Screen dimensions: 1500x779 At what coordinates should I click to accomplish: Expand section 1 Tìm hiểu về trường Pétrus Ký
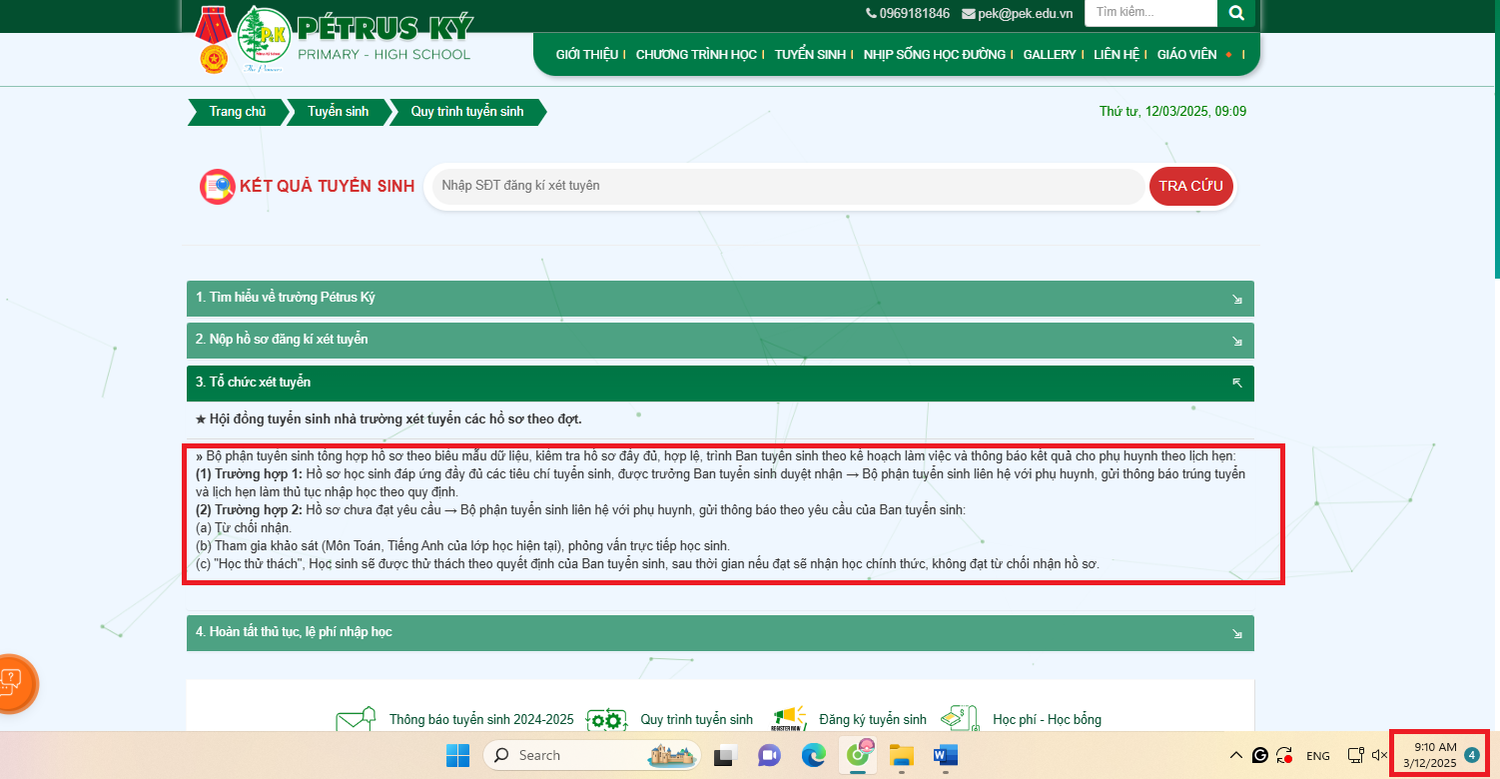[720, 298]
